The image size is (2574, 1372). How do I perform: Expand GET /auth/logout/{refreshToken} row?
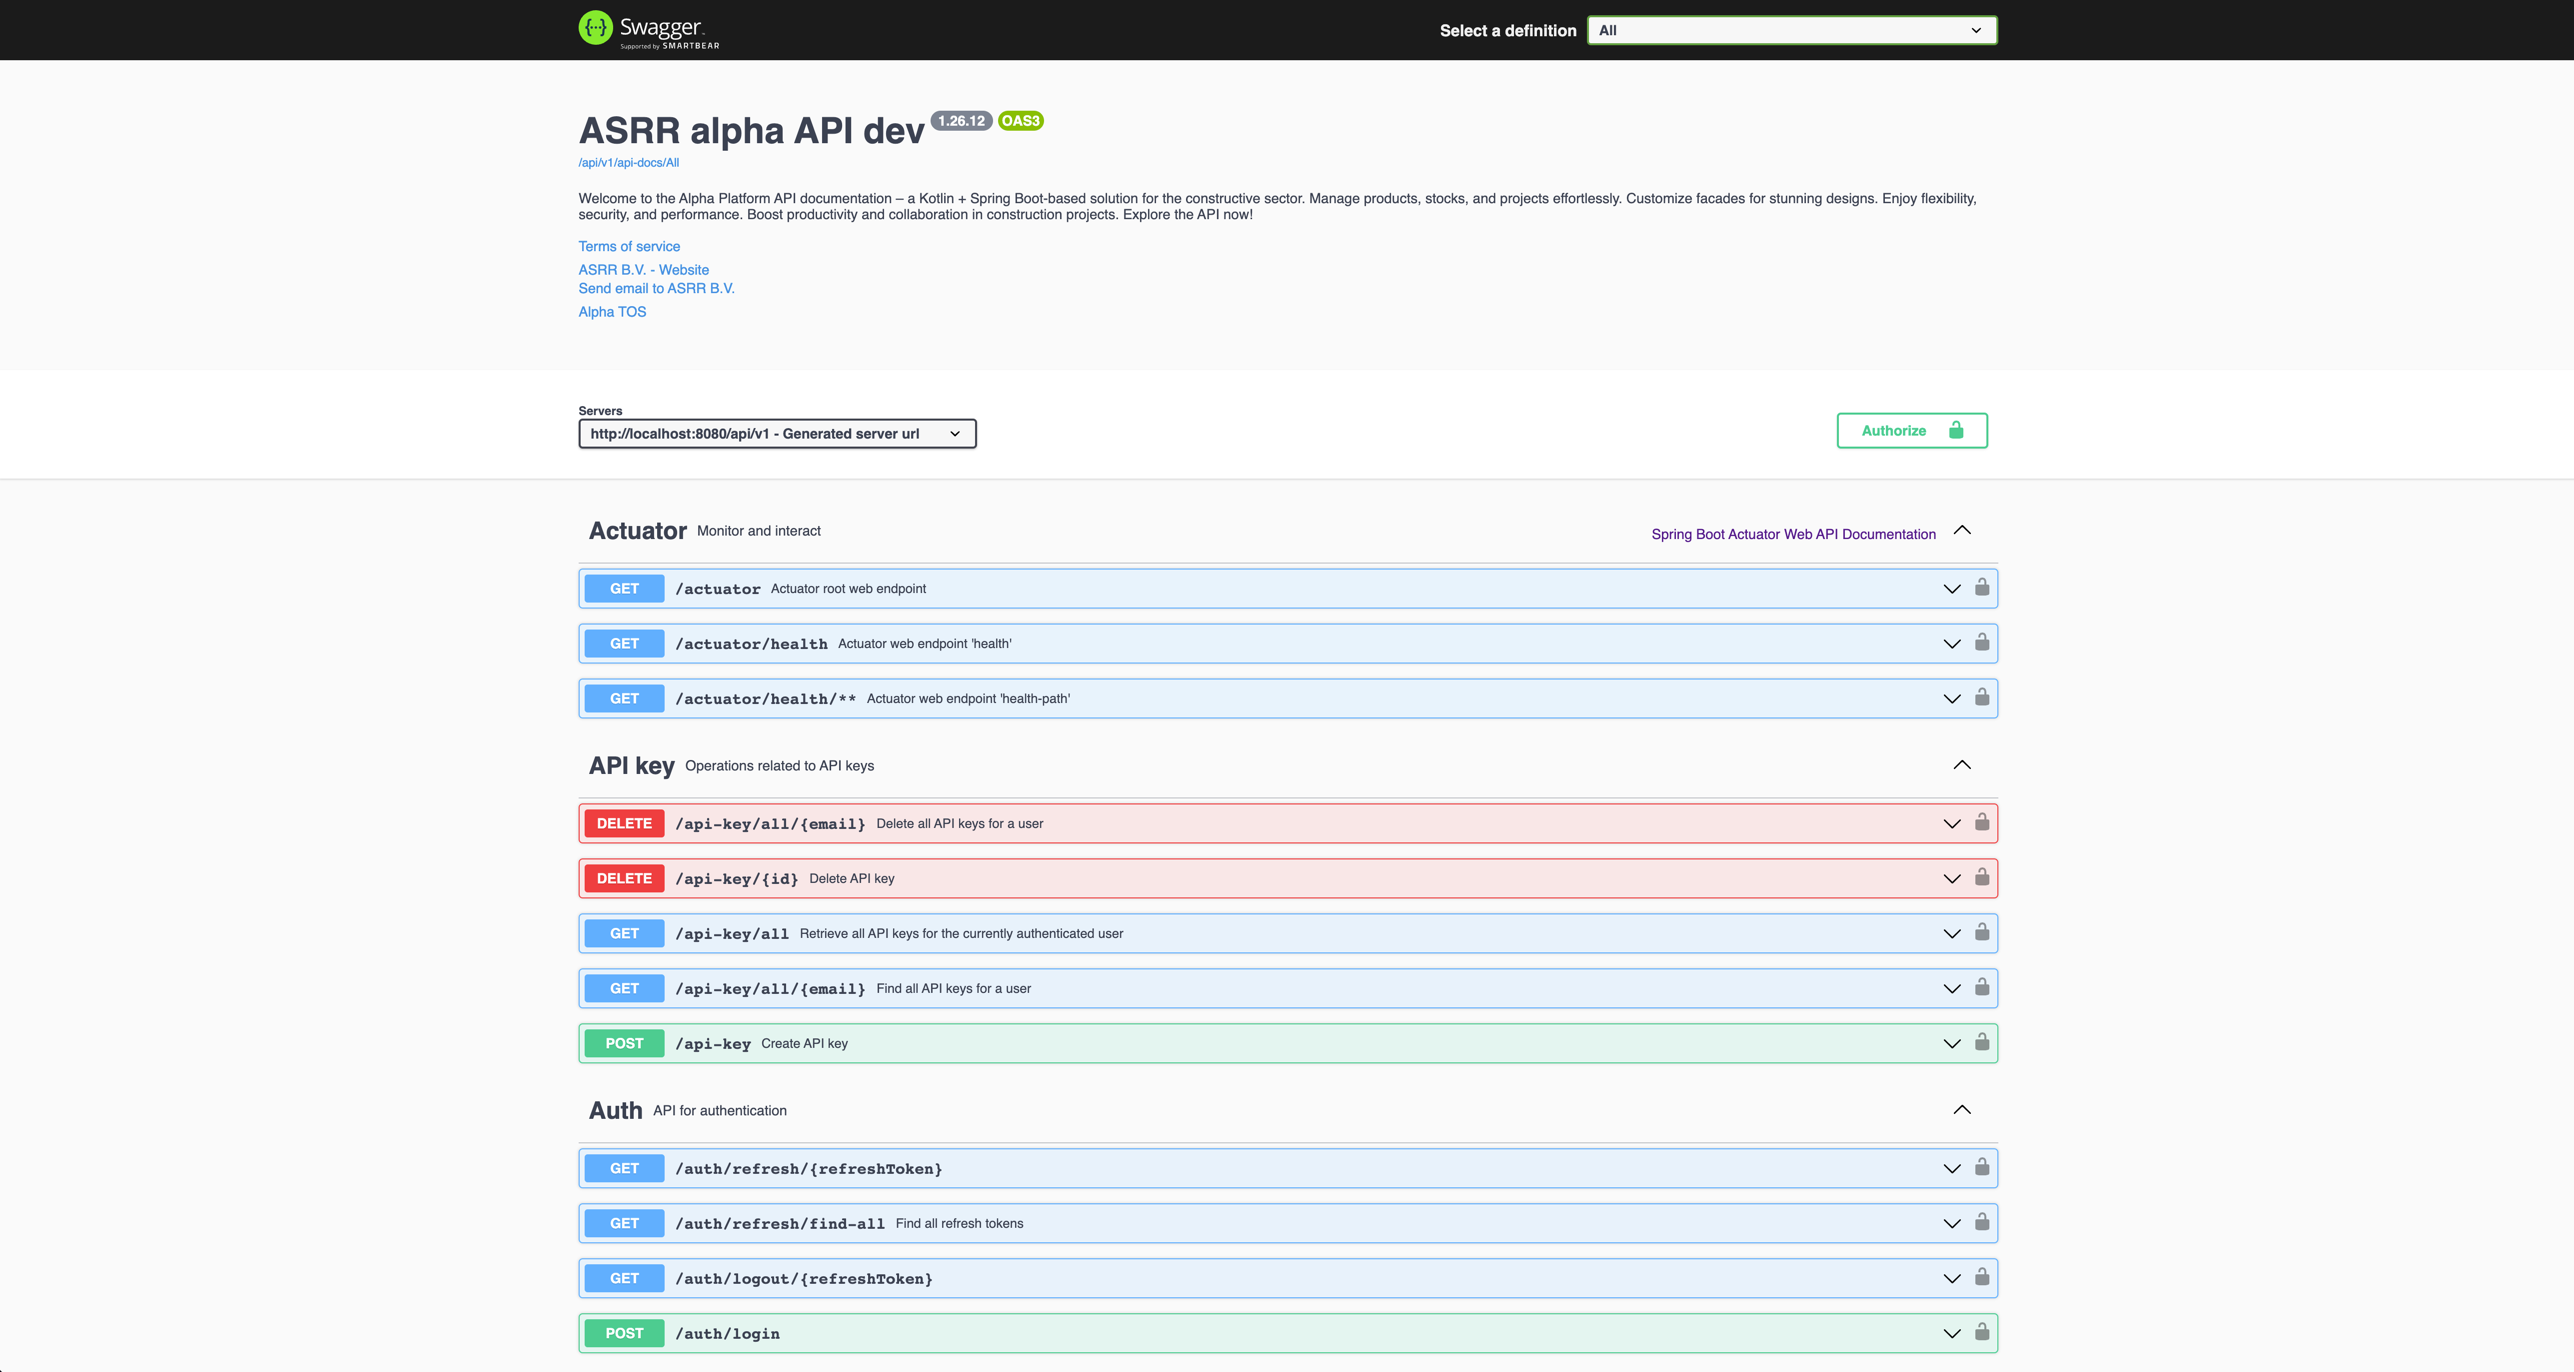tap(1951, 1279)
